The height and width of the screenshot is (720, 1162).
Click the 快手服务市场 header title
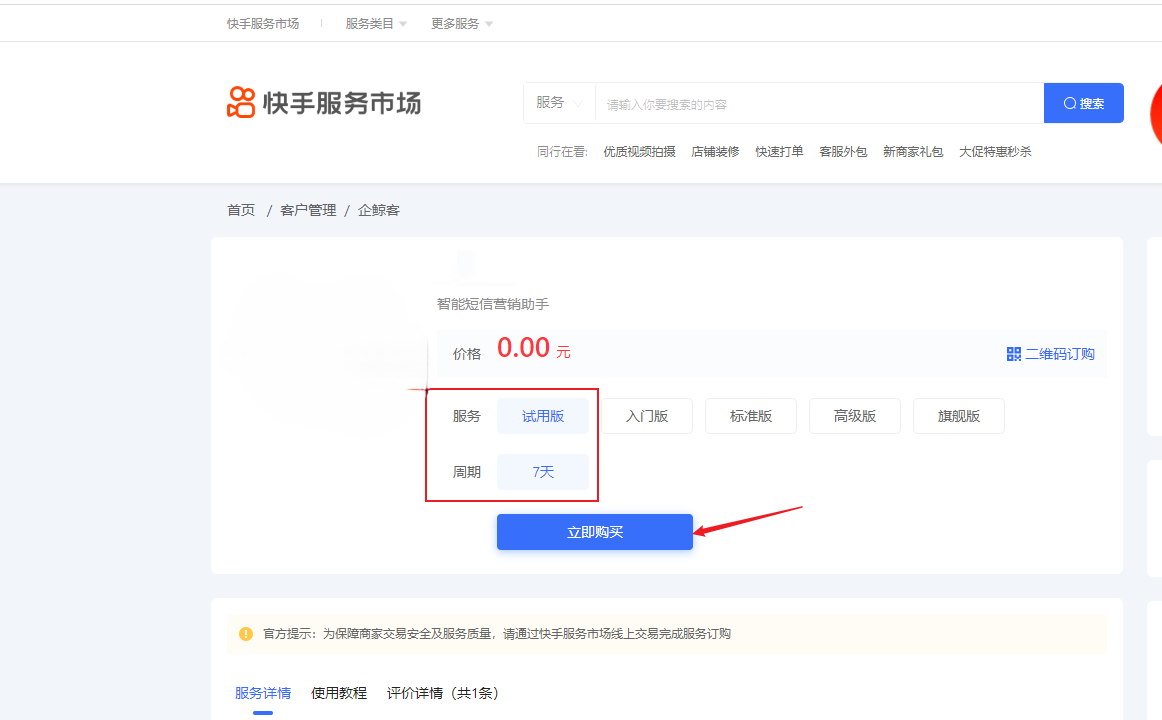click(342, 103)
